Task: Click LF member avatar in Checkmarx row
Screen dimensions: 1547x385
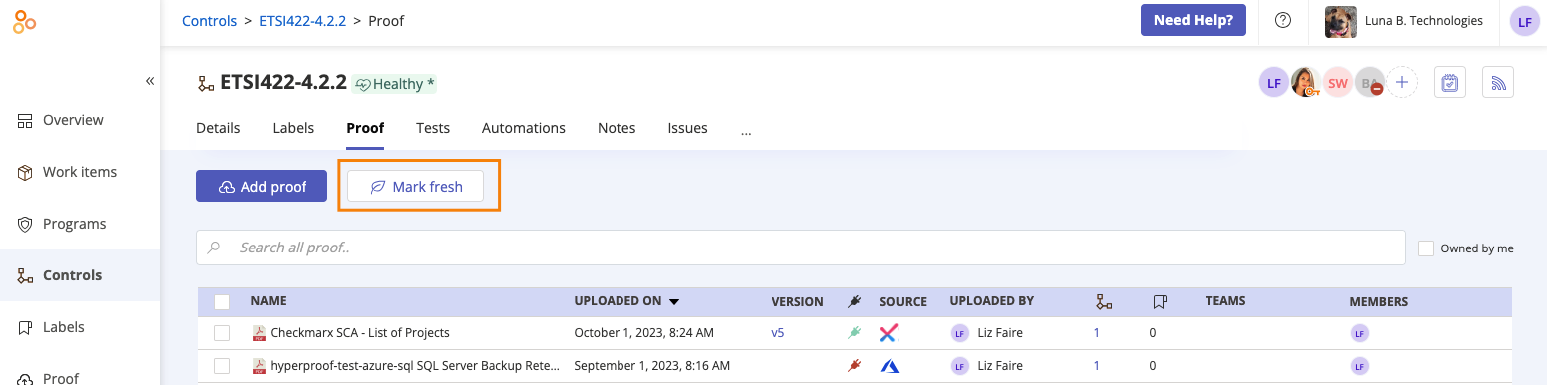Action: pyautogui.click(x=1359, y=333)
